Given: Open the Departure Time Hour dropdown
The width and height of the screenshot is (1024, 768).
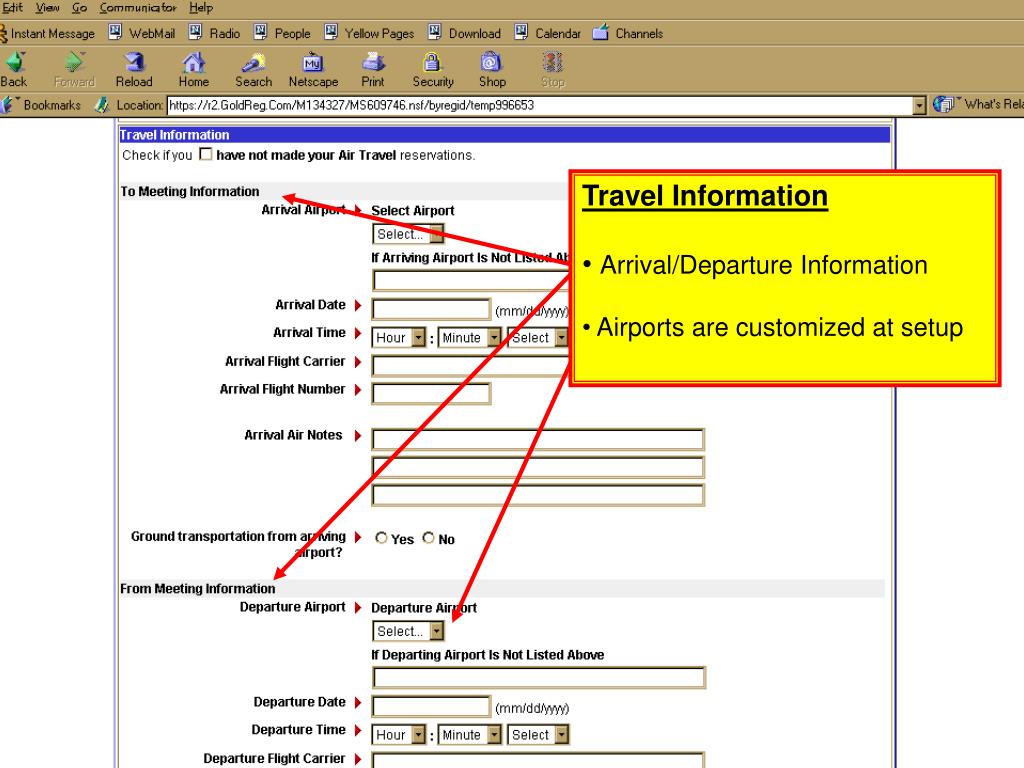Looking at the screenshot, I should pos(399,734).
